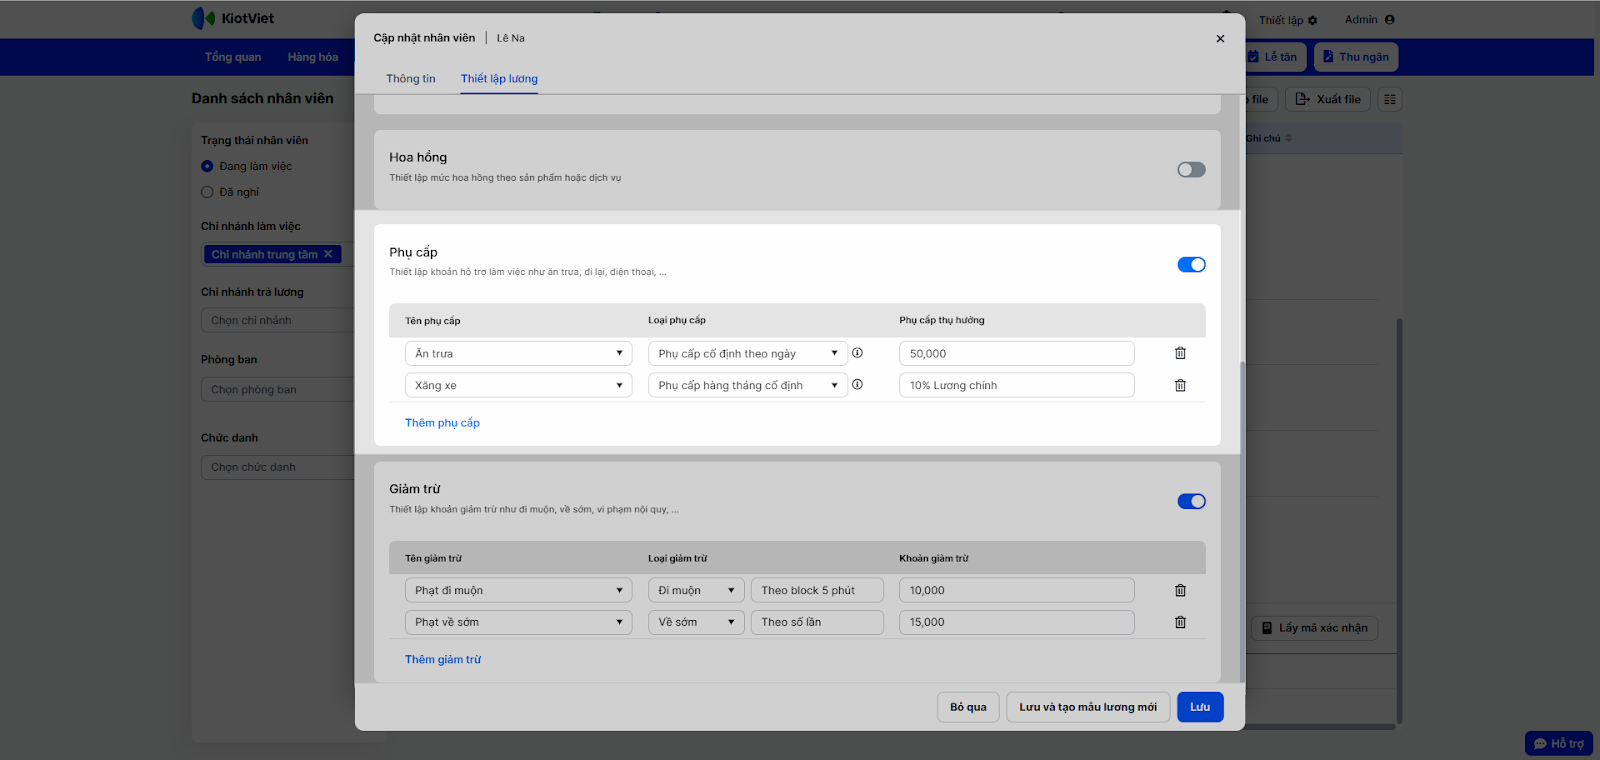Switch to the Thông tin tab
The image size is (1600, 760).
[x=411, y=79]
